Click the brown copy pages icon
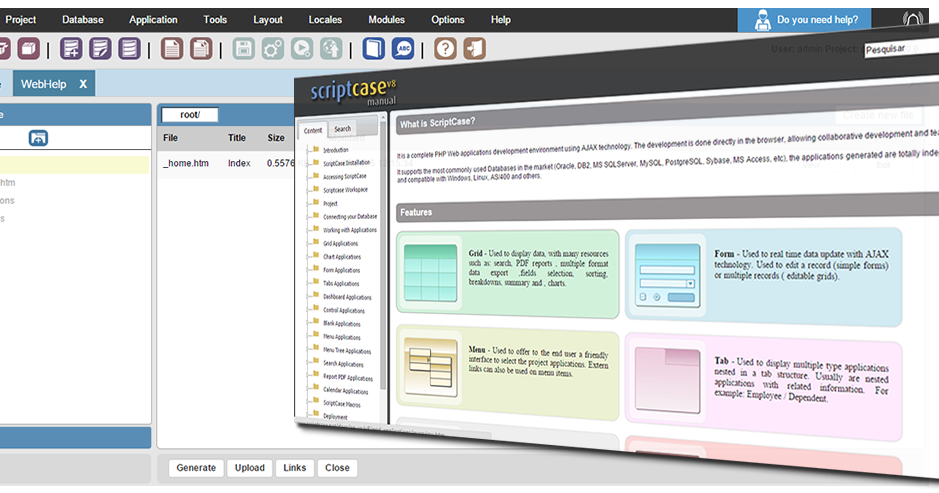The height and width of the screenshot is (493, 939). 201,49
